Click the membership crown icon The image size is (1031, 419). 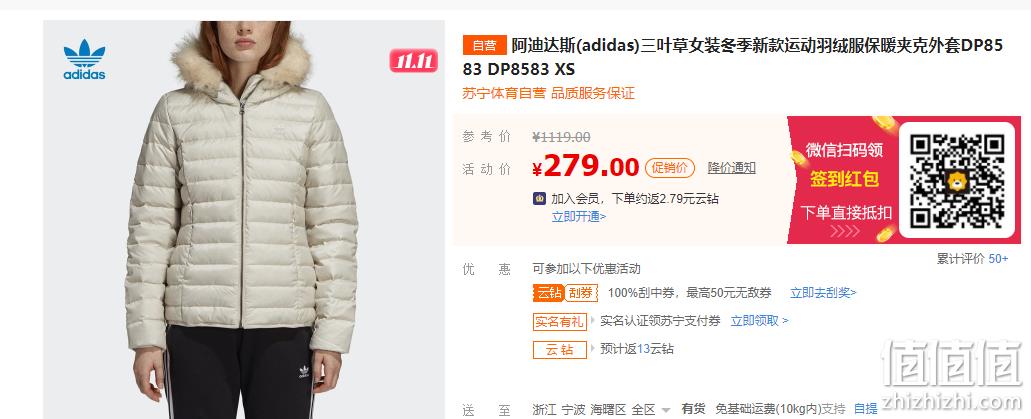click(x=539, y=198)
